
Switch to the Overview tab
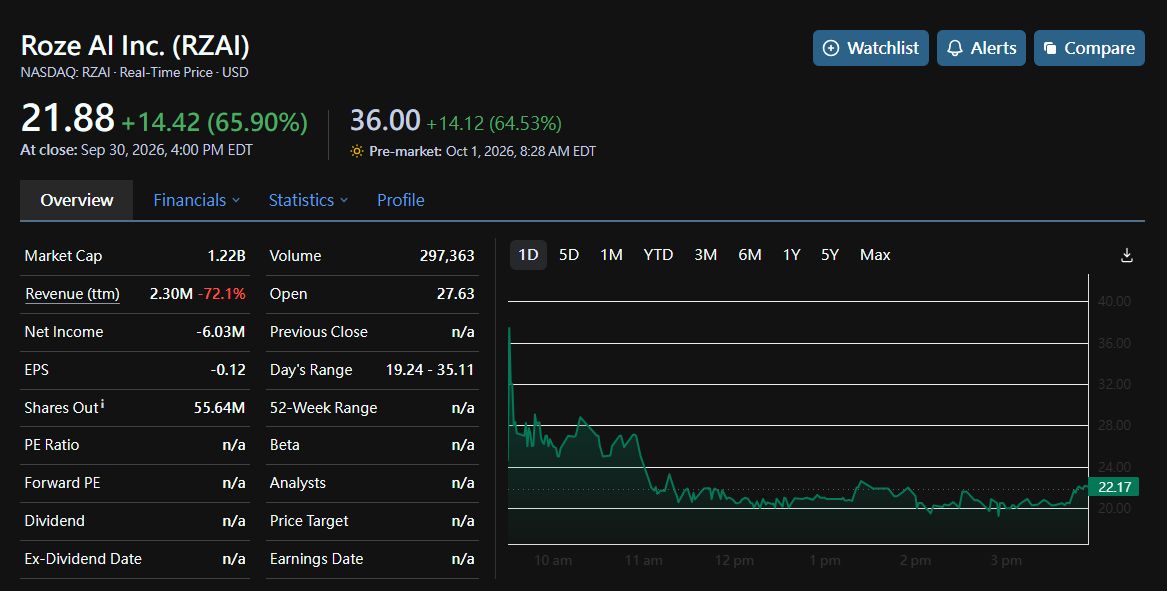(x=77, y=200)
